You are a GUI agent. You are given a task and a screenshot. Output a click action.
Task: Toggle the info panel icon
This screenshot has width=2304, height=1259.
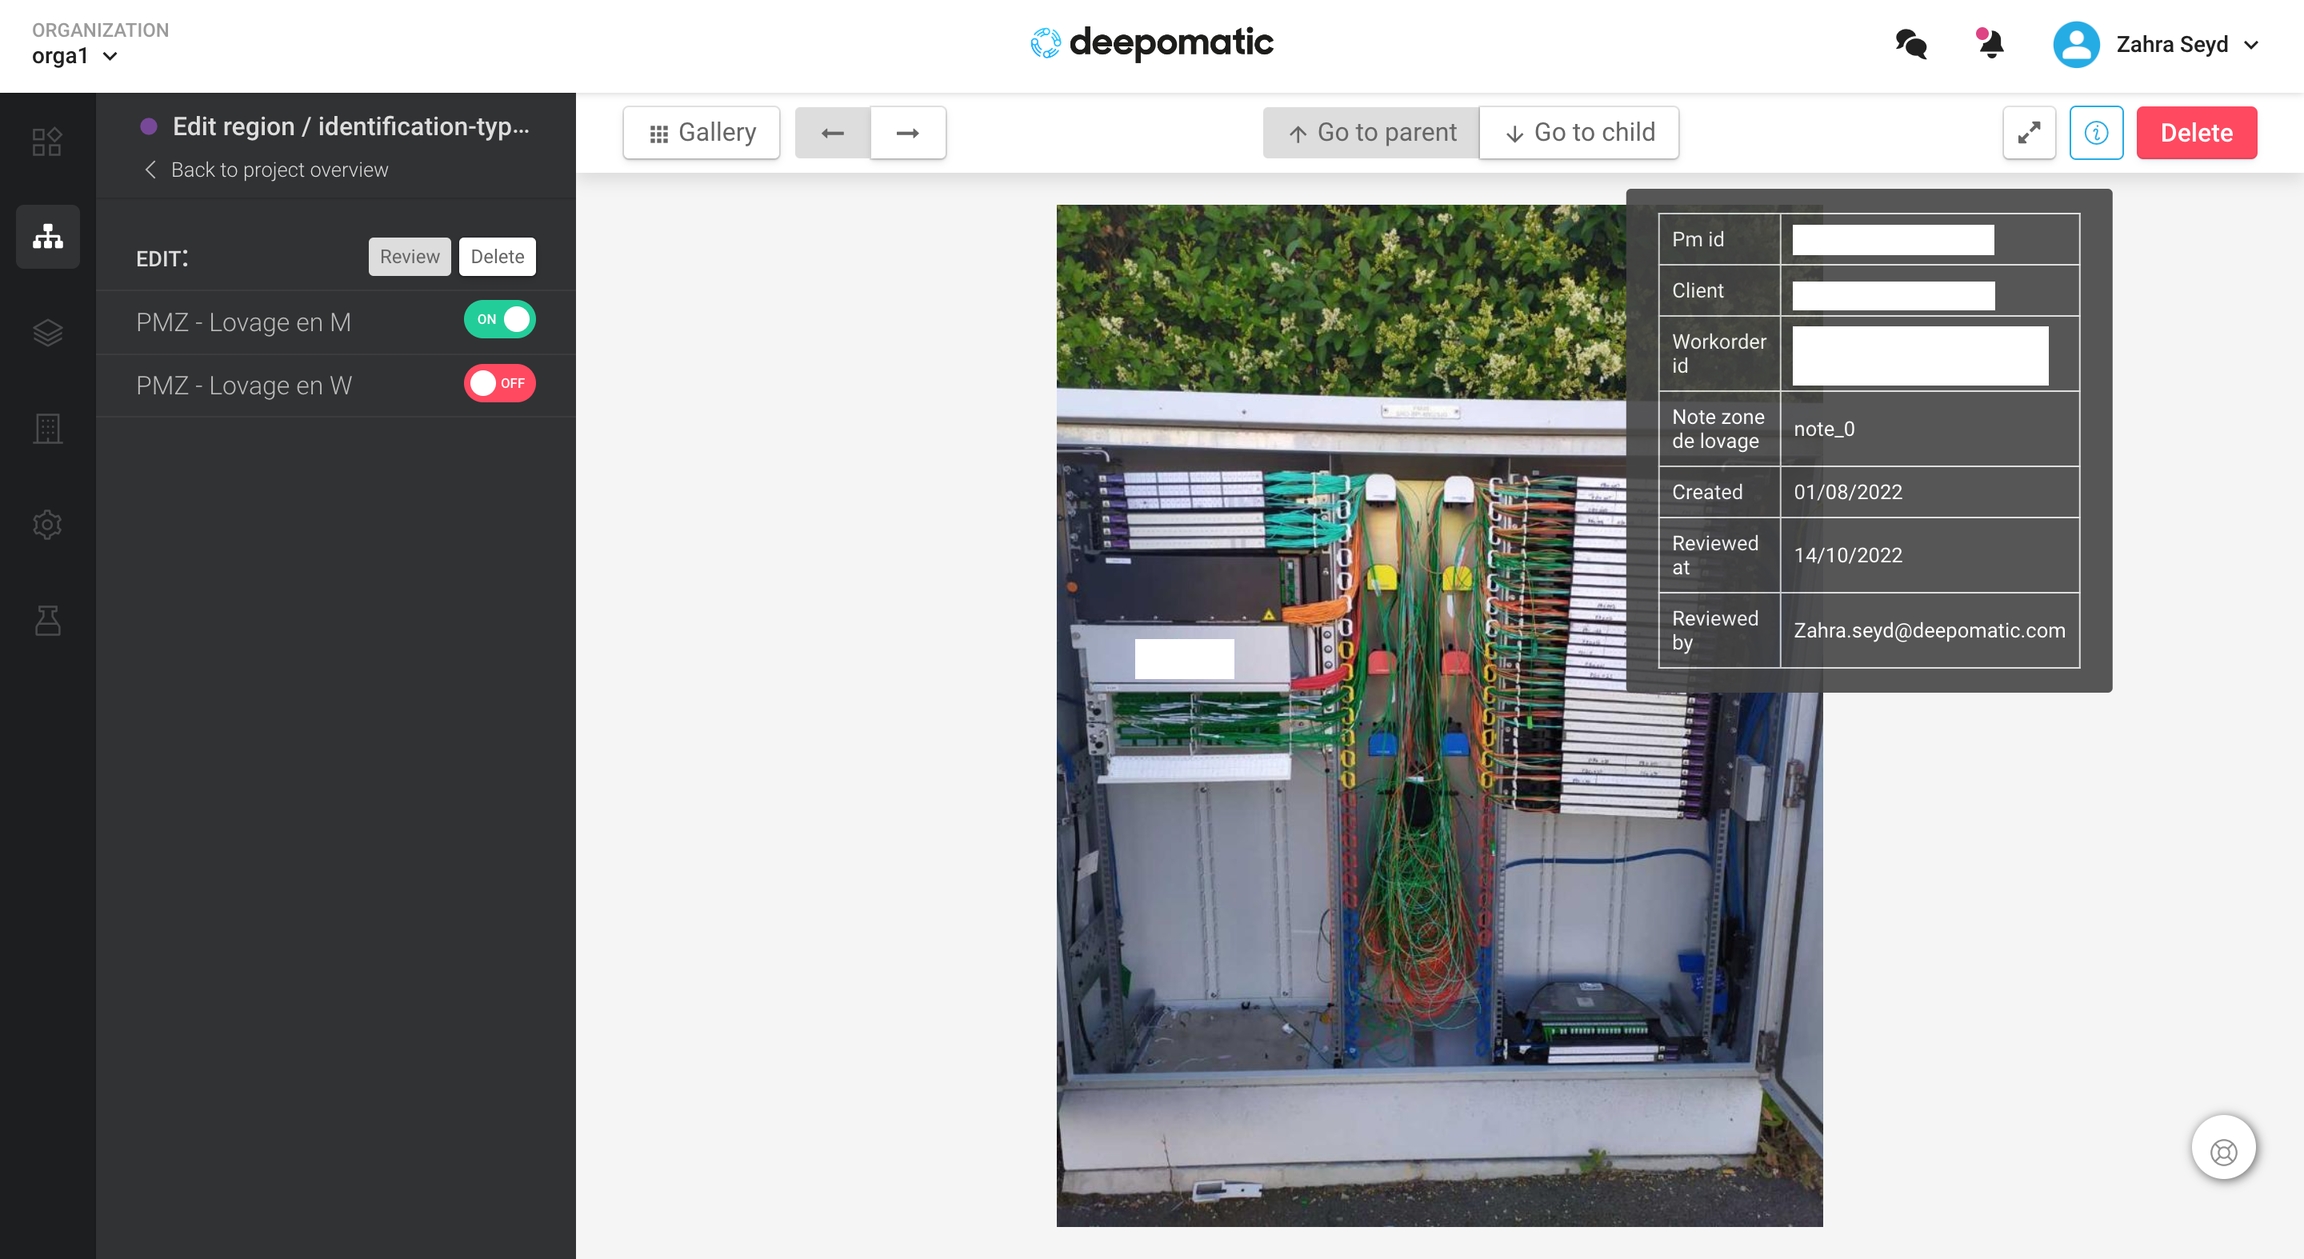(x=2096, y=133)
